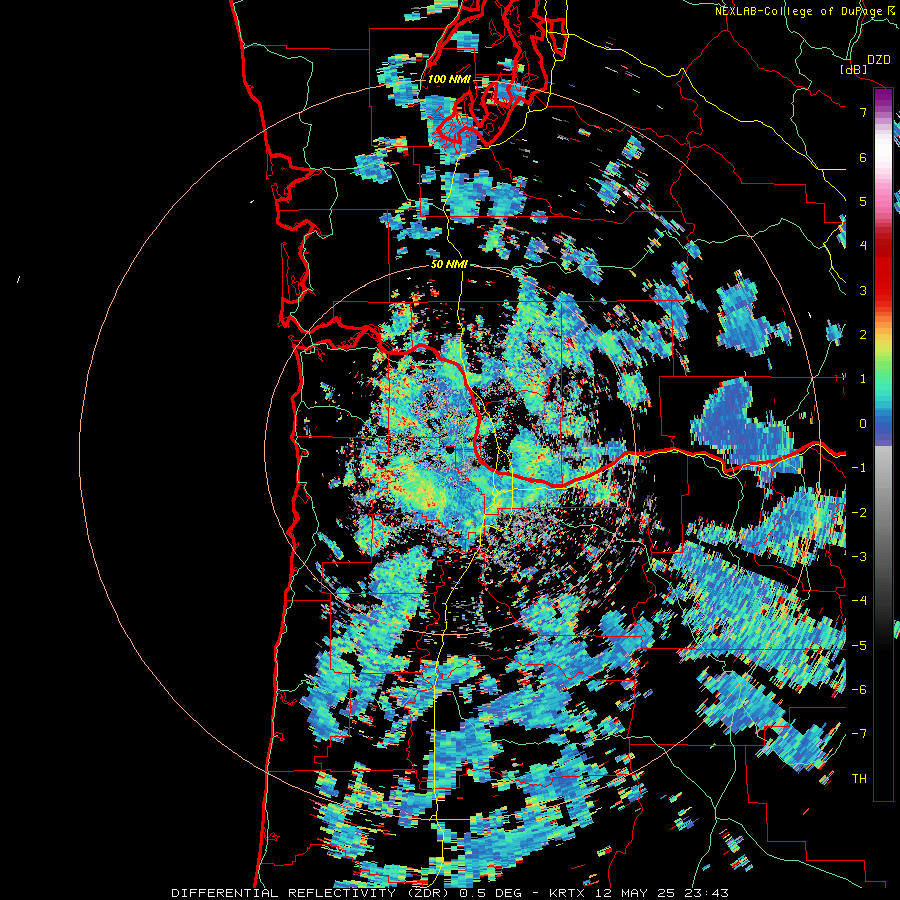900x900 pixels.
Task: Pick the -4 label on the scale
Action: 859,600
